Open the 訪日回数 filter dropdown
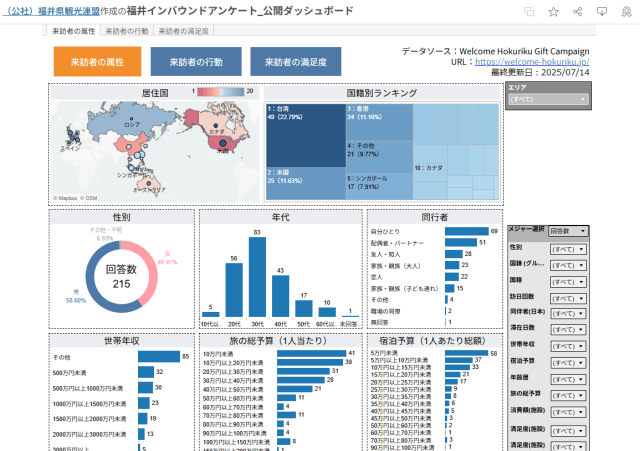This screenshot has height=451, width=640. (x=568, y=296)
